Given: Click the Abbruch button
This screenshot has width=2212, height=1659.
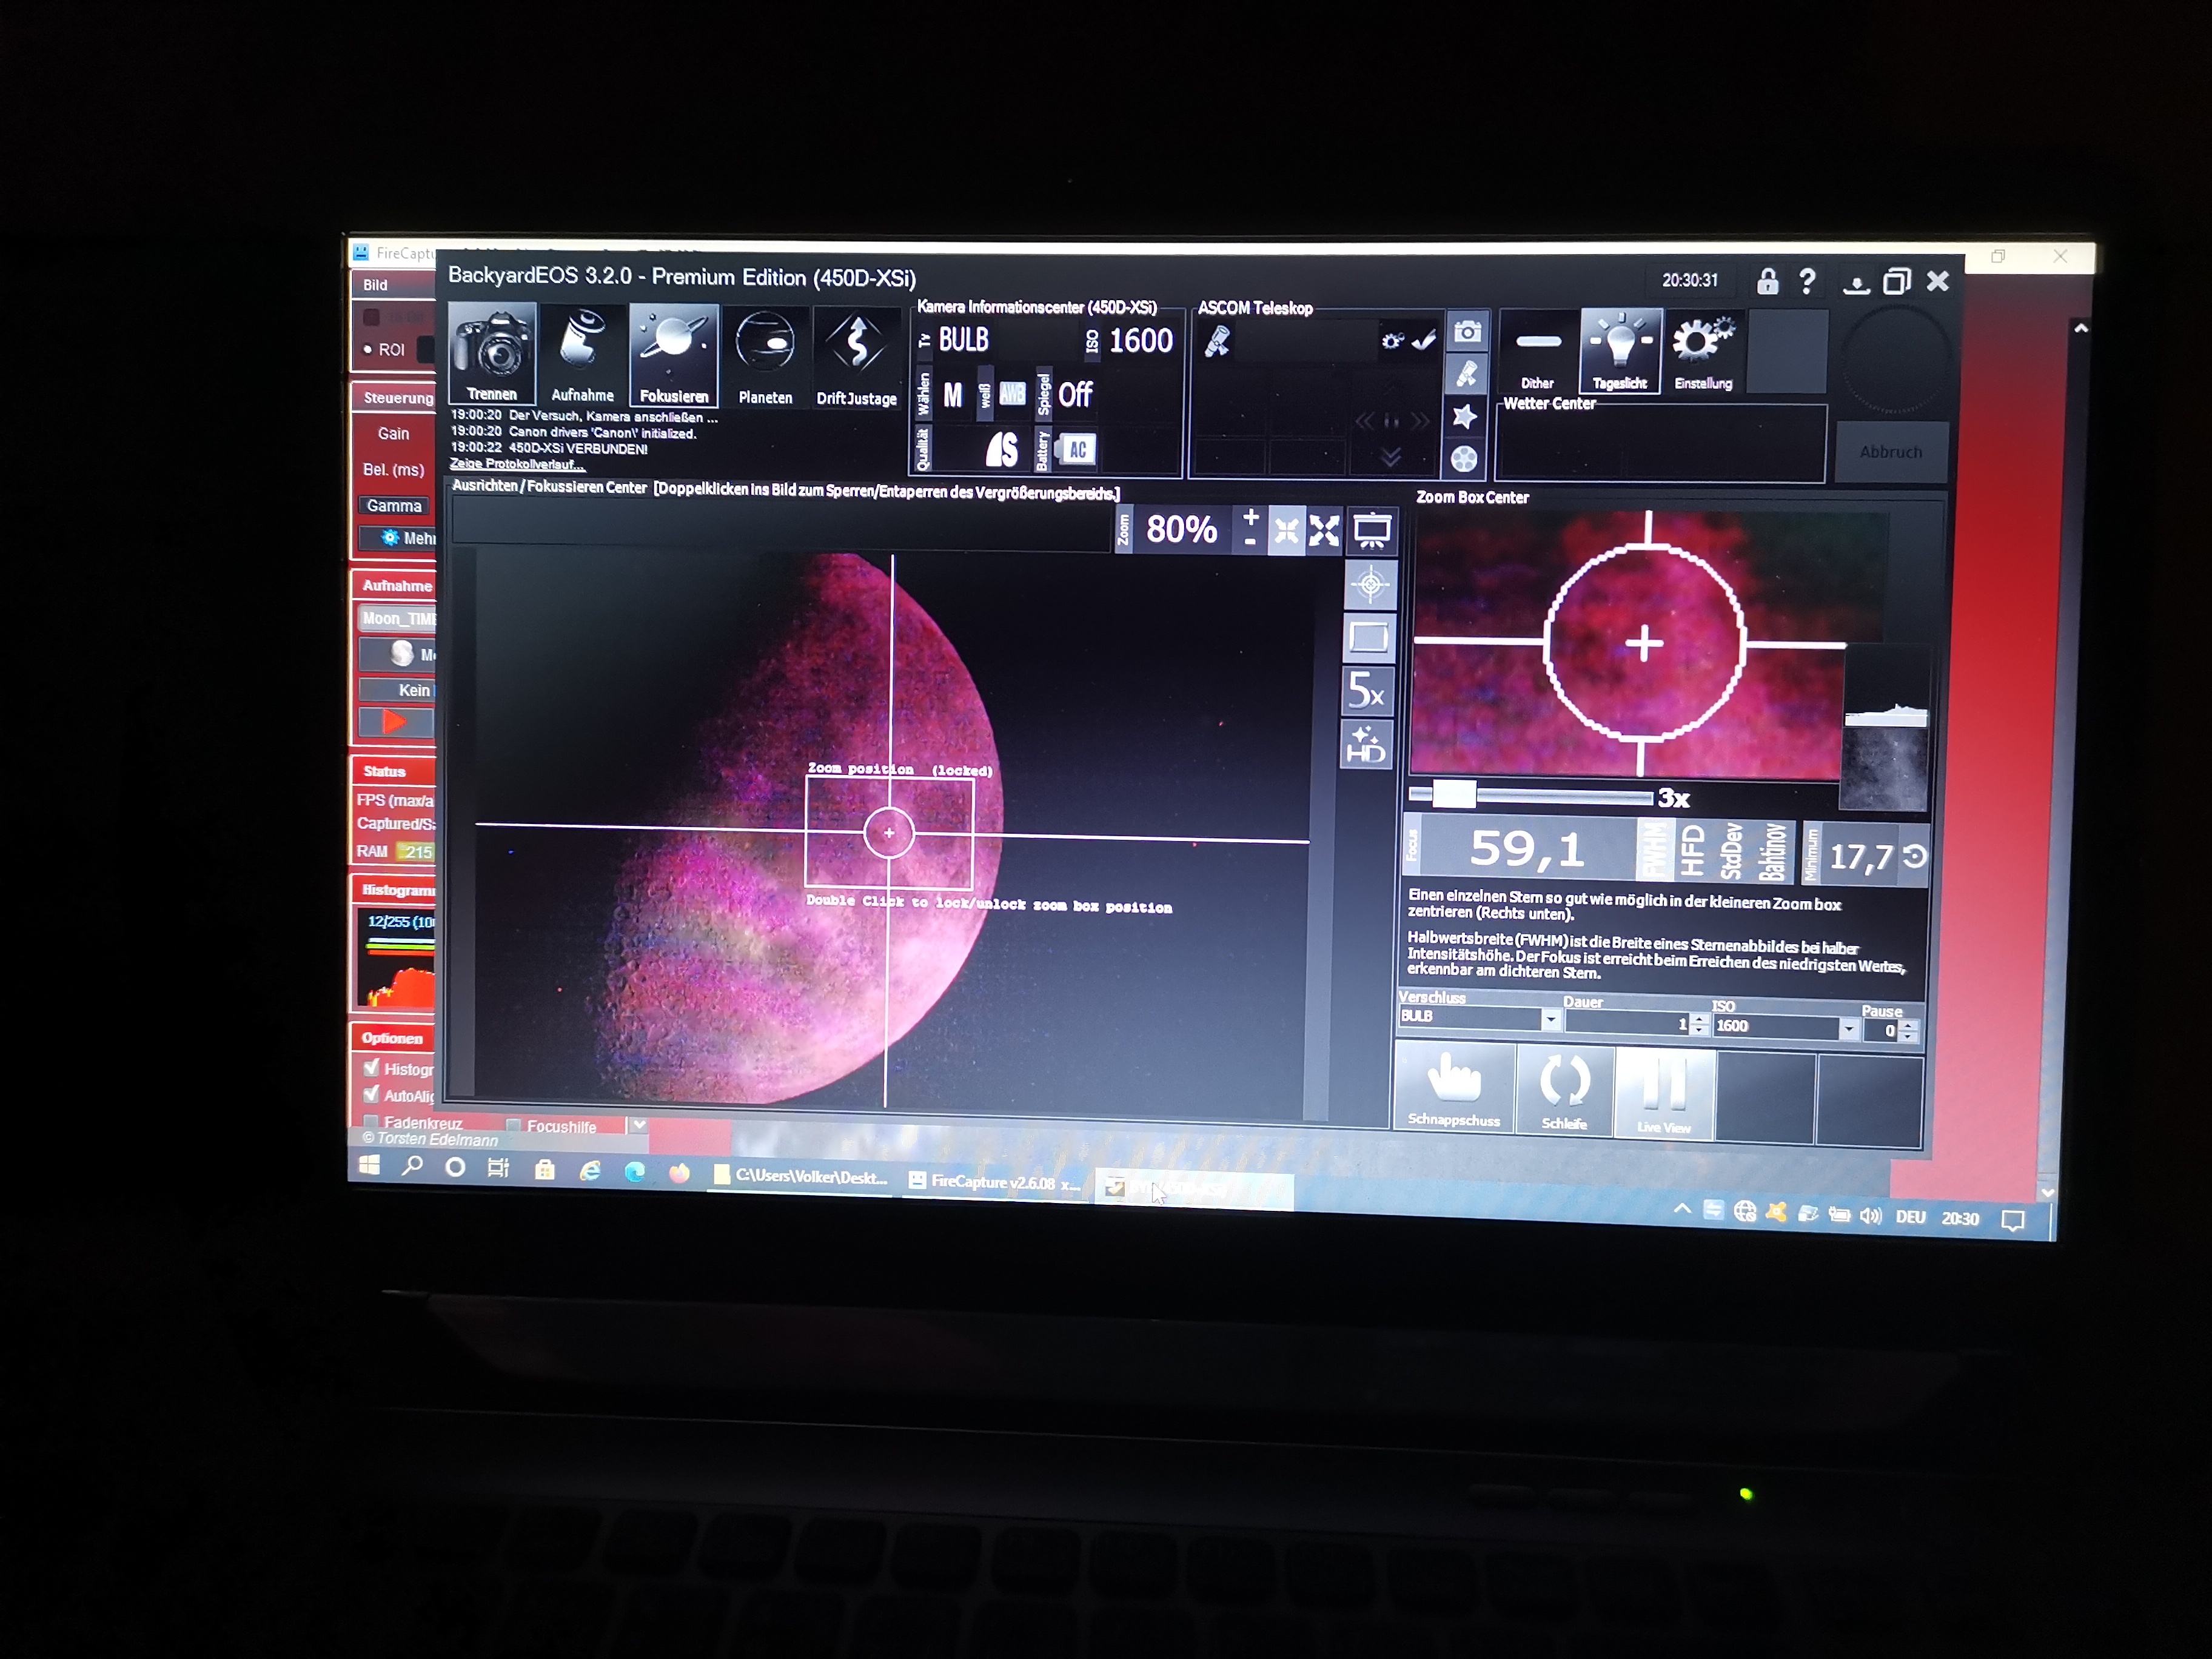Looking at the screenshot, I should (x=1890, y=452).
